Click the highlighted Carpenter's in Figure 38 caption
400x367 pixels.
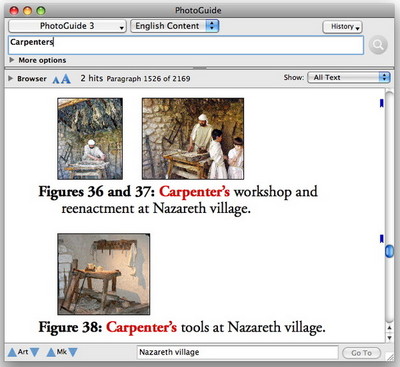[x=141, y=327]
